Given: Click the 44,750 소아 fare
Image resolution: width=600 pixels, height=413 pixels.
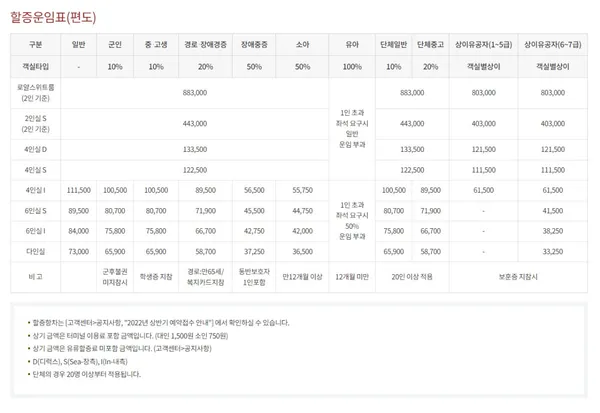Looking at the screenshot, I should (x=302, y=211).
